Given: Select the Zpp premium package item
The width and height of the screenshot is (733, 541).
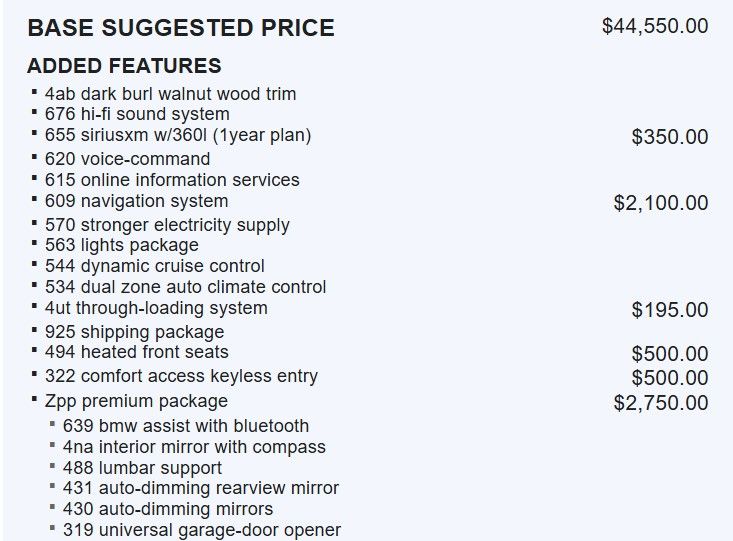Looking at the screenshot, I should pyautogui.click(x=136, y=401).
